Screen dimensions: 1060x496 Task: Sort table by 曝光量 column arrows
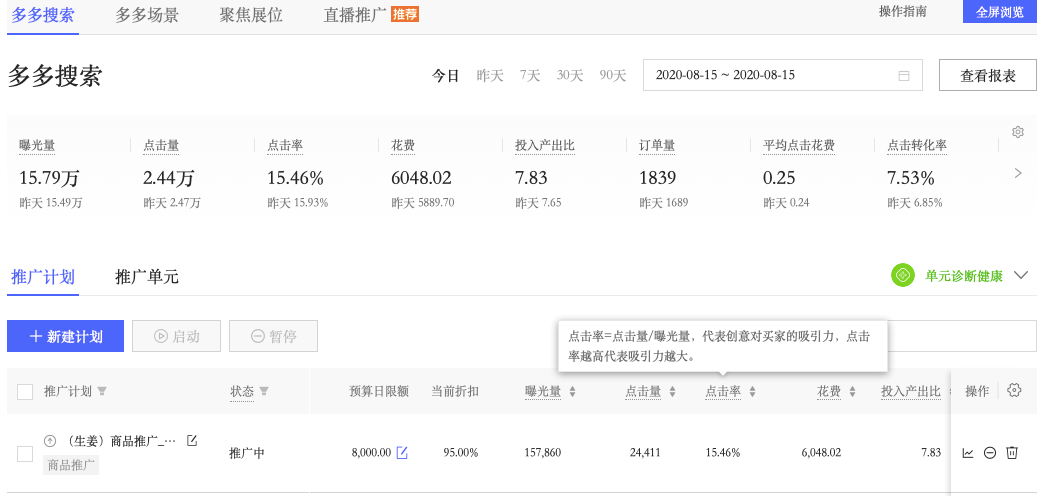(x=572, y=391)
